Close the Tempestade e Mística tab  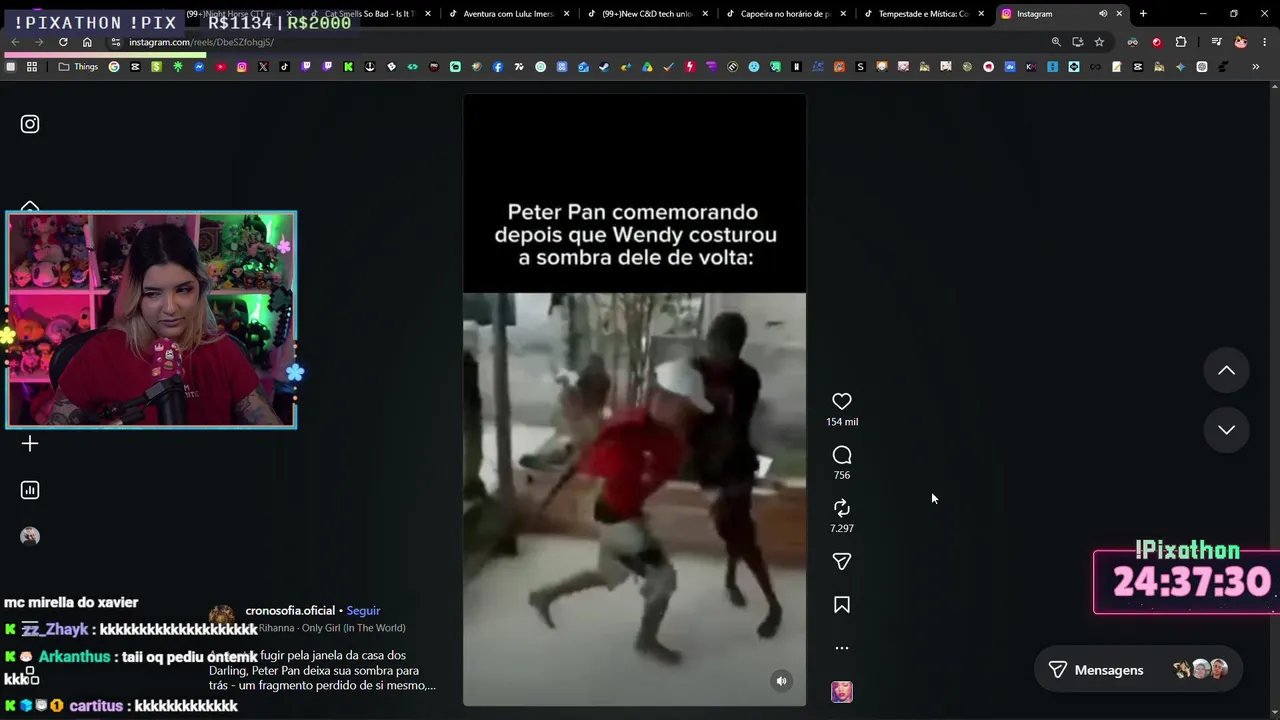coord(981,14)
